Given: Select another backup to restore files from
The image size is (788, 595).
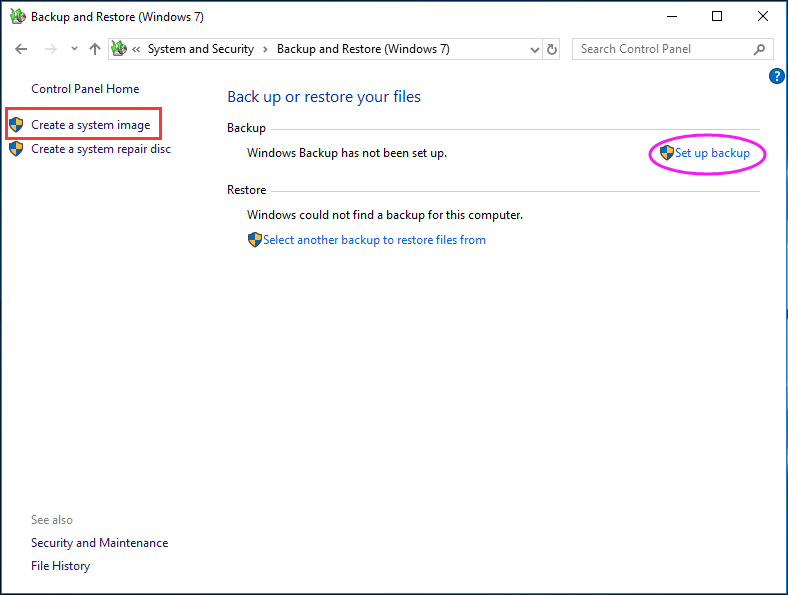Looking at the screenshot, I should click(374, 240).
